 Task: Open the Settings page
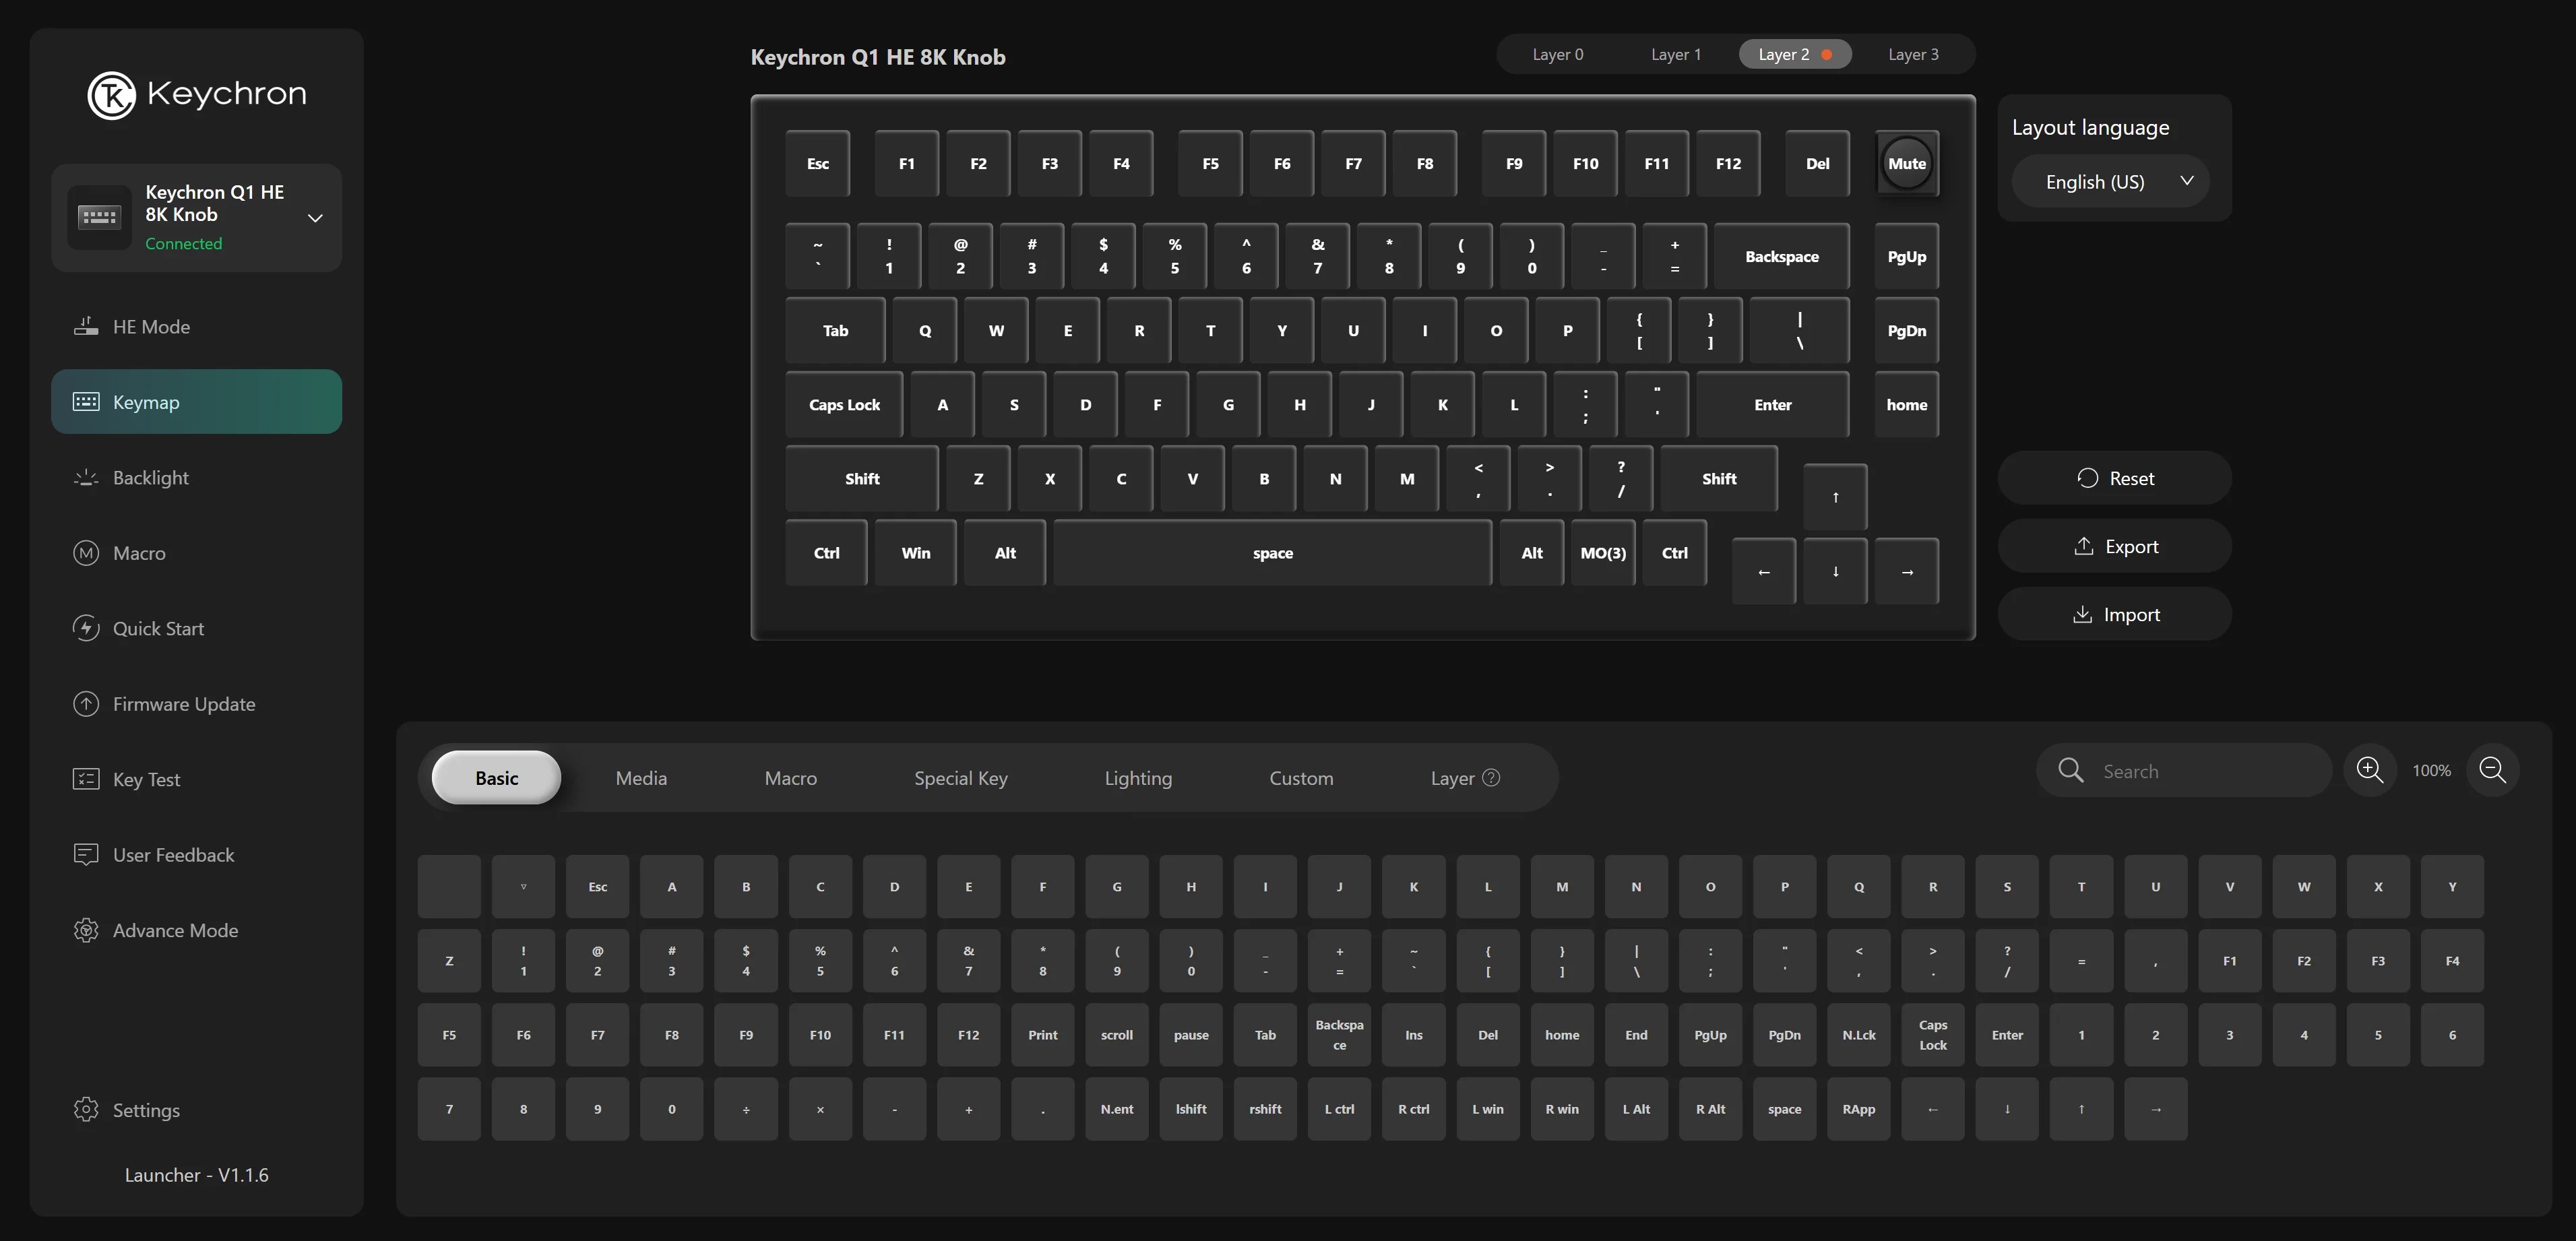[146, 1109]
